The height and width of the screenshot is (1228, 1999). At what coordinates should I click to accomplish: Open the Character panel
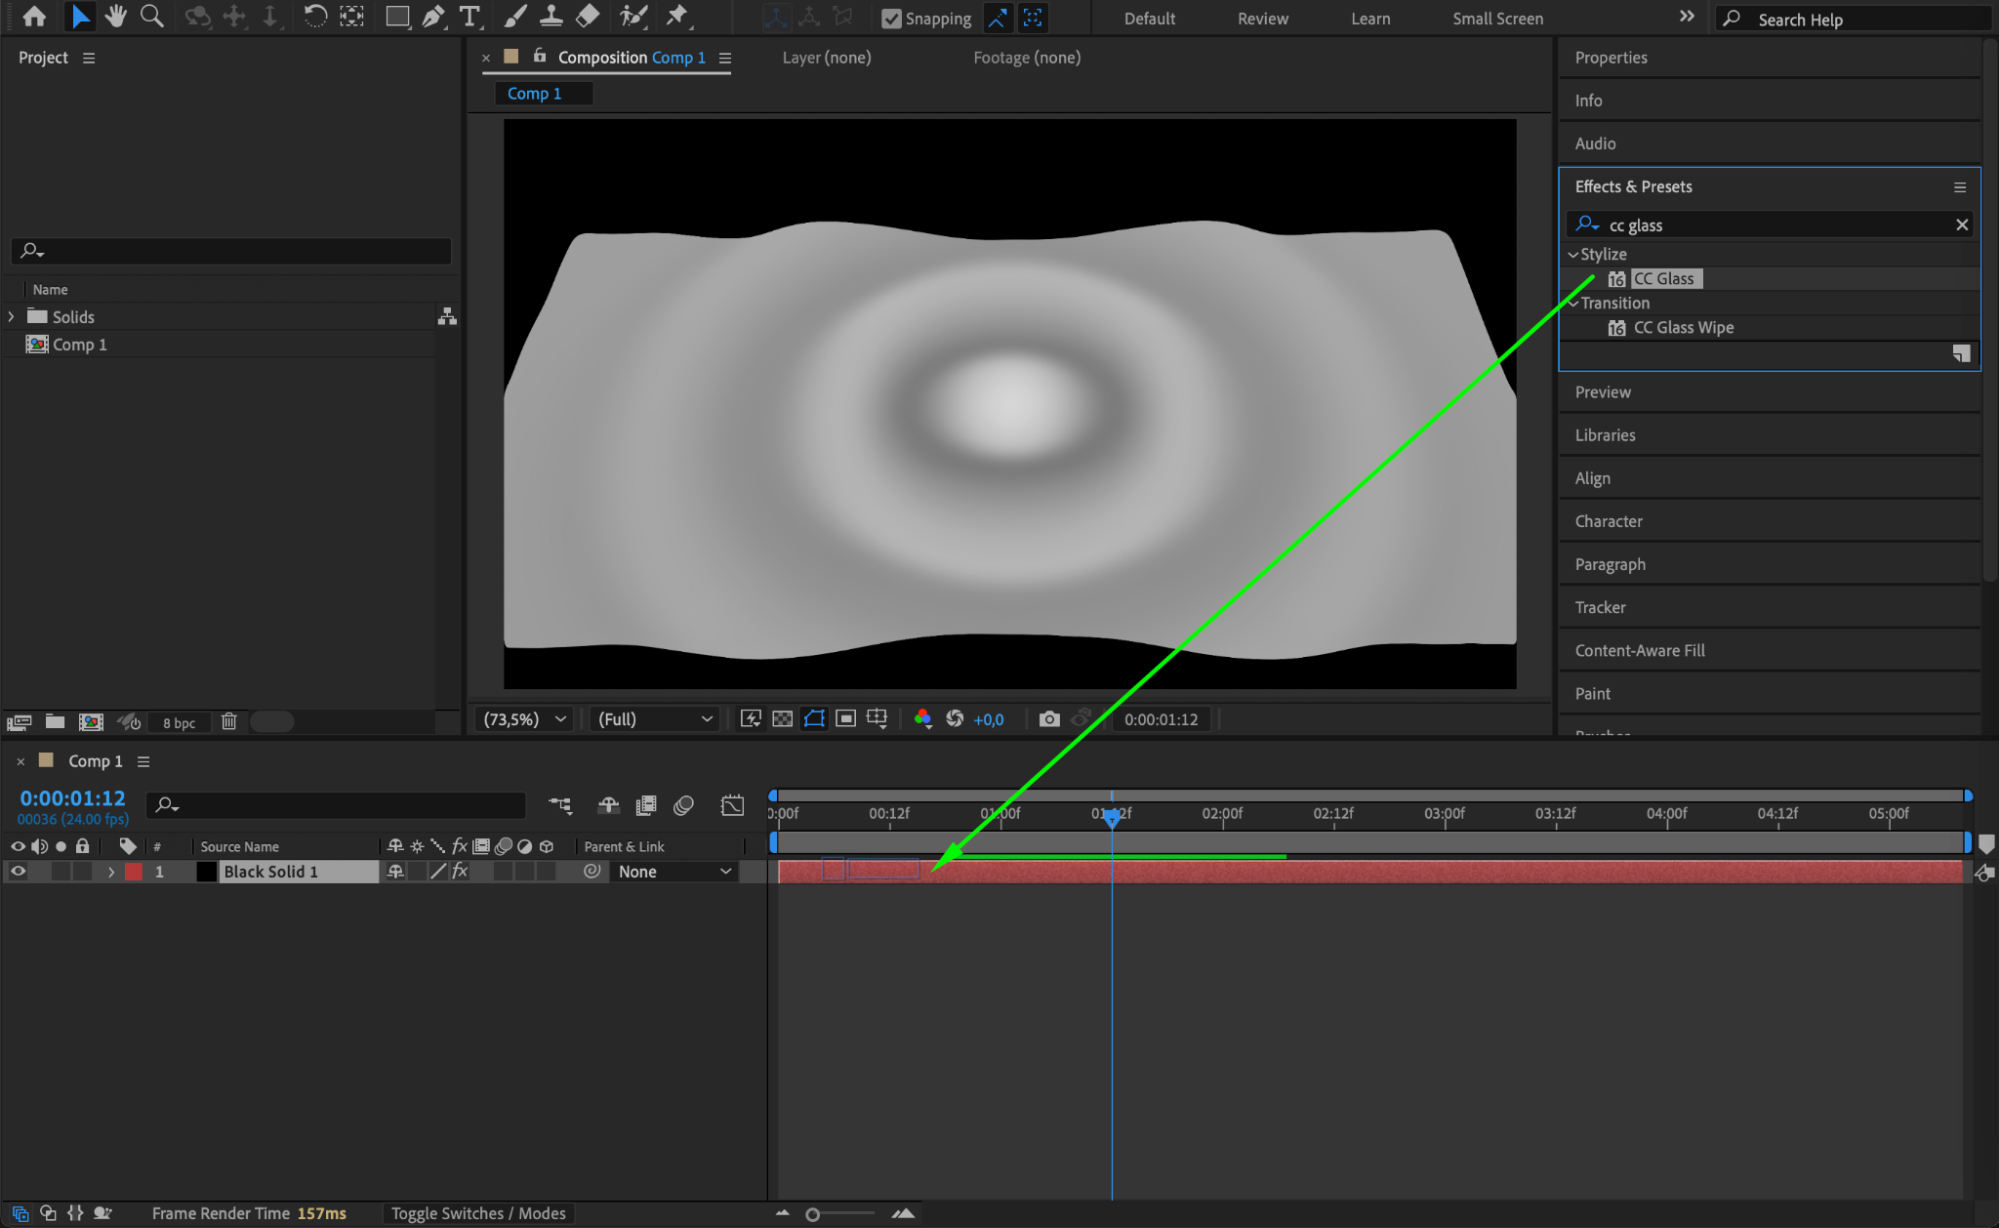tap(1608, 521)
